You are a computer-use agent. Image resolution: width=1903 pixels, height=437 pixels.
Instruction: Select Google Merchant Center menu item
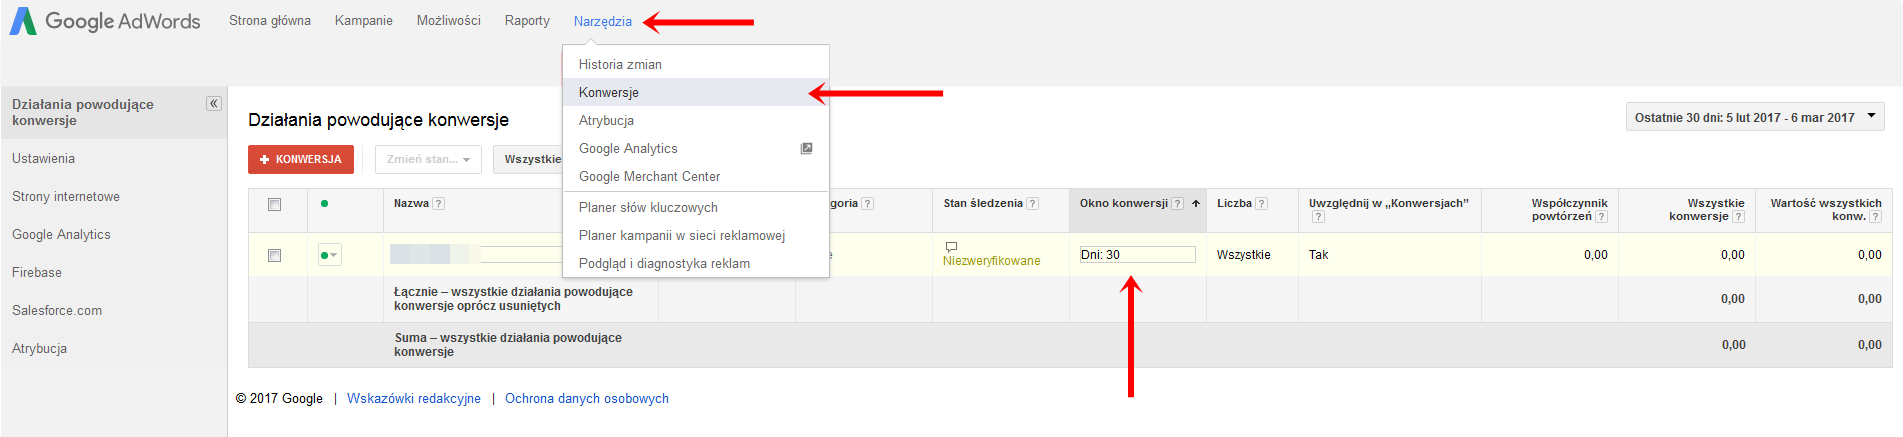tap(696, 176)
